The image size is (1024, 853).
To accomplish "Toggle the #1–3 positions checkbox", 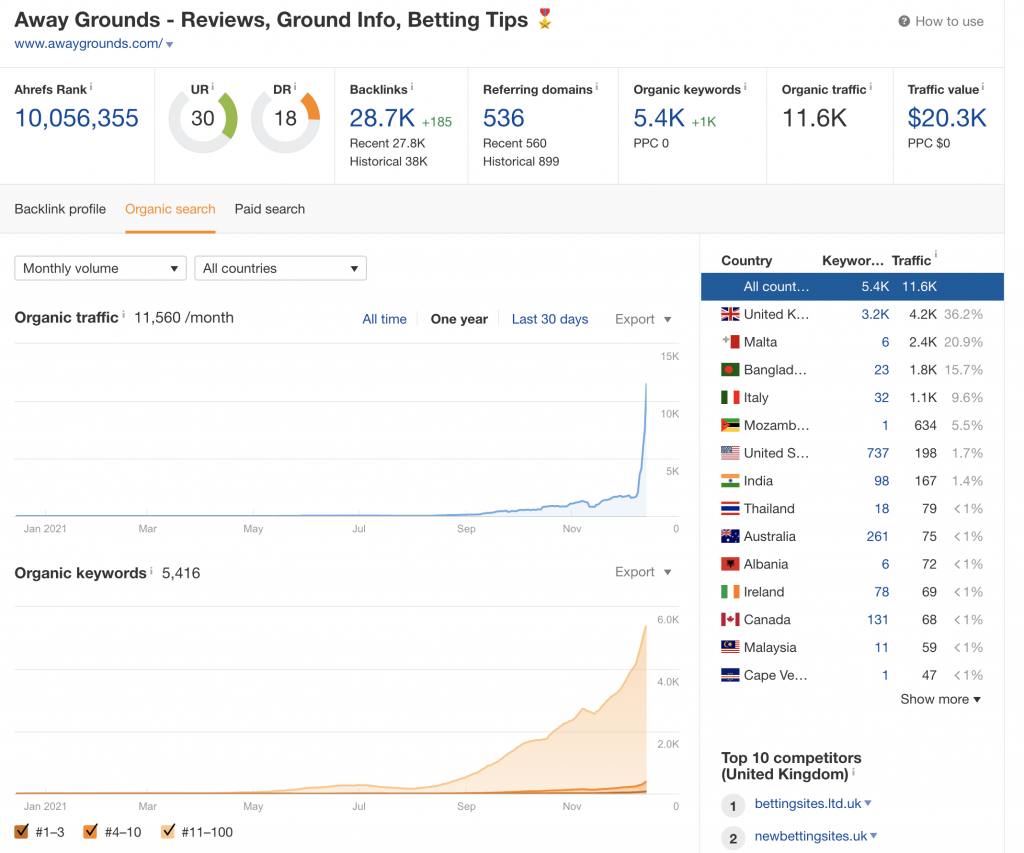I will pyautogui.click(x=22, y=831).
